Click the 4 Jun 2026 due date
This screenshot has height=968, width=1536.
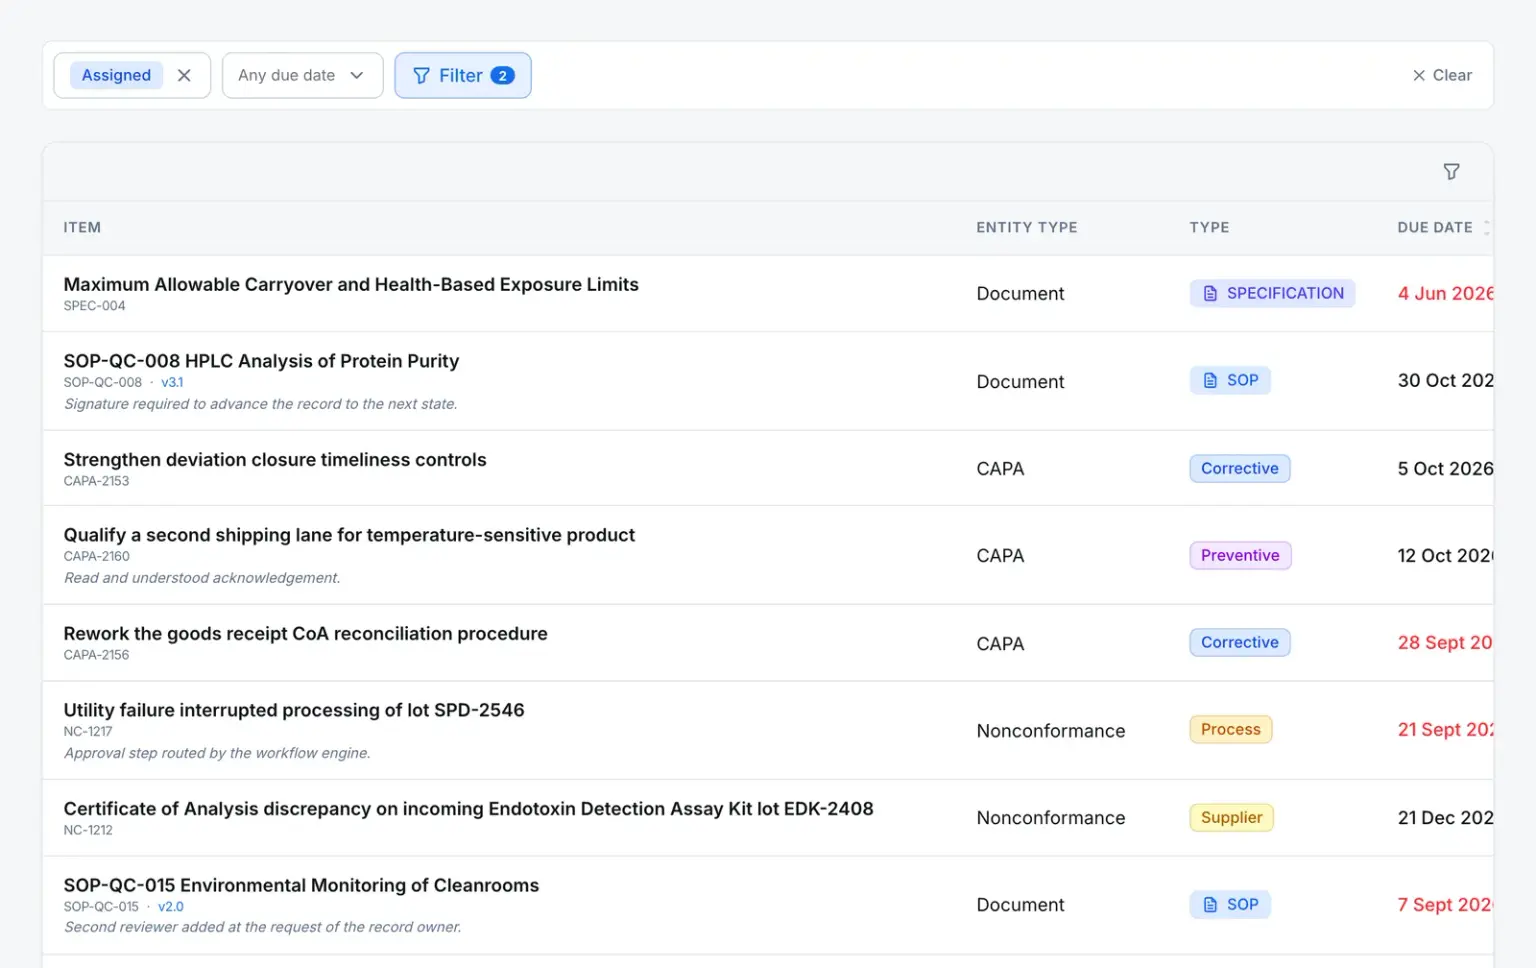coord(1445,293)
